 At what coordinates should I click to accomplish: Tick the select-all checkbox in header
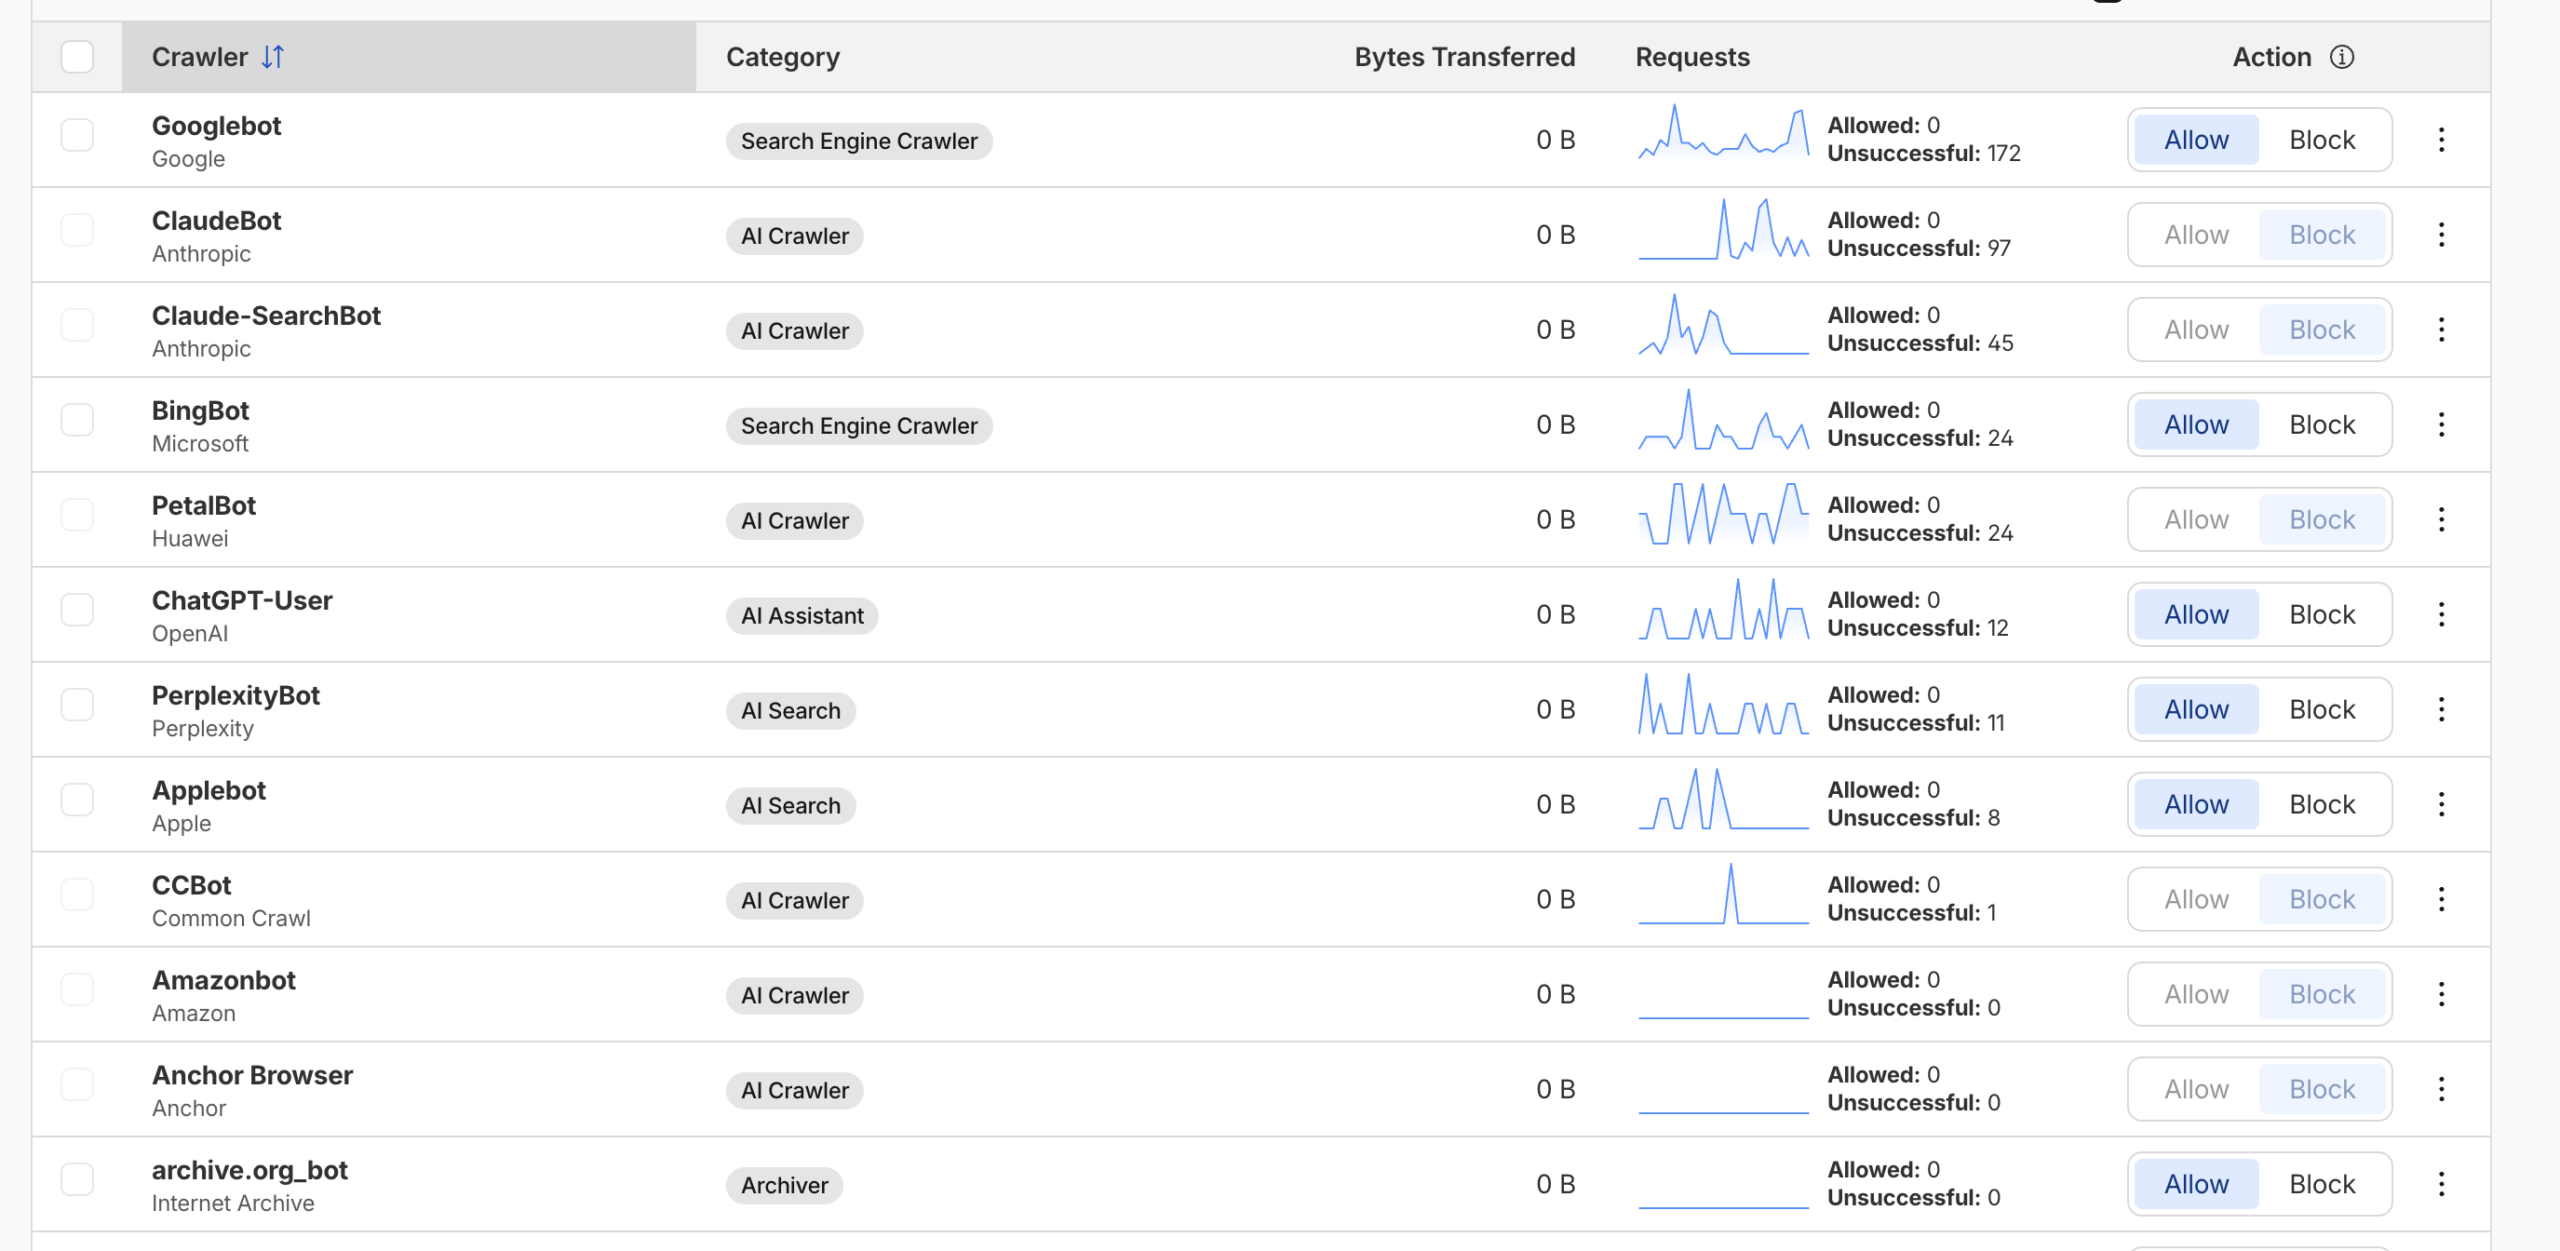[77, 57]
